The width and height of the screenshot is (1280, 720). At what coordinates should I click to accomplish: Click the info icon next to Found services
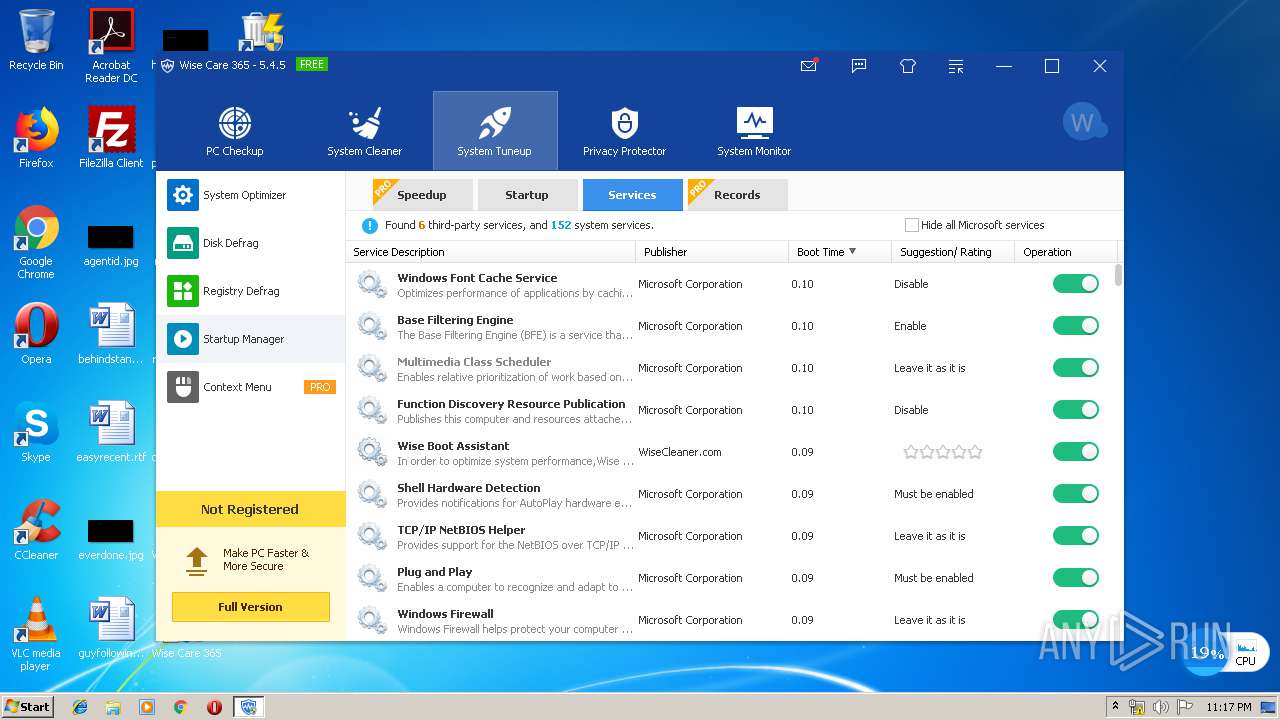point(370,225)
